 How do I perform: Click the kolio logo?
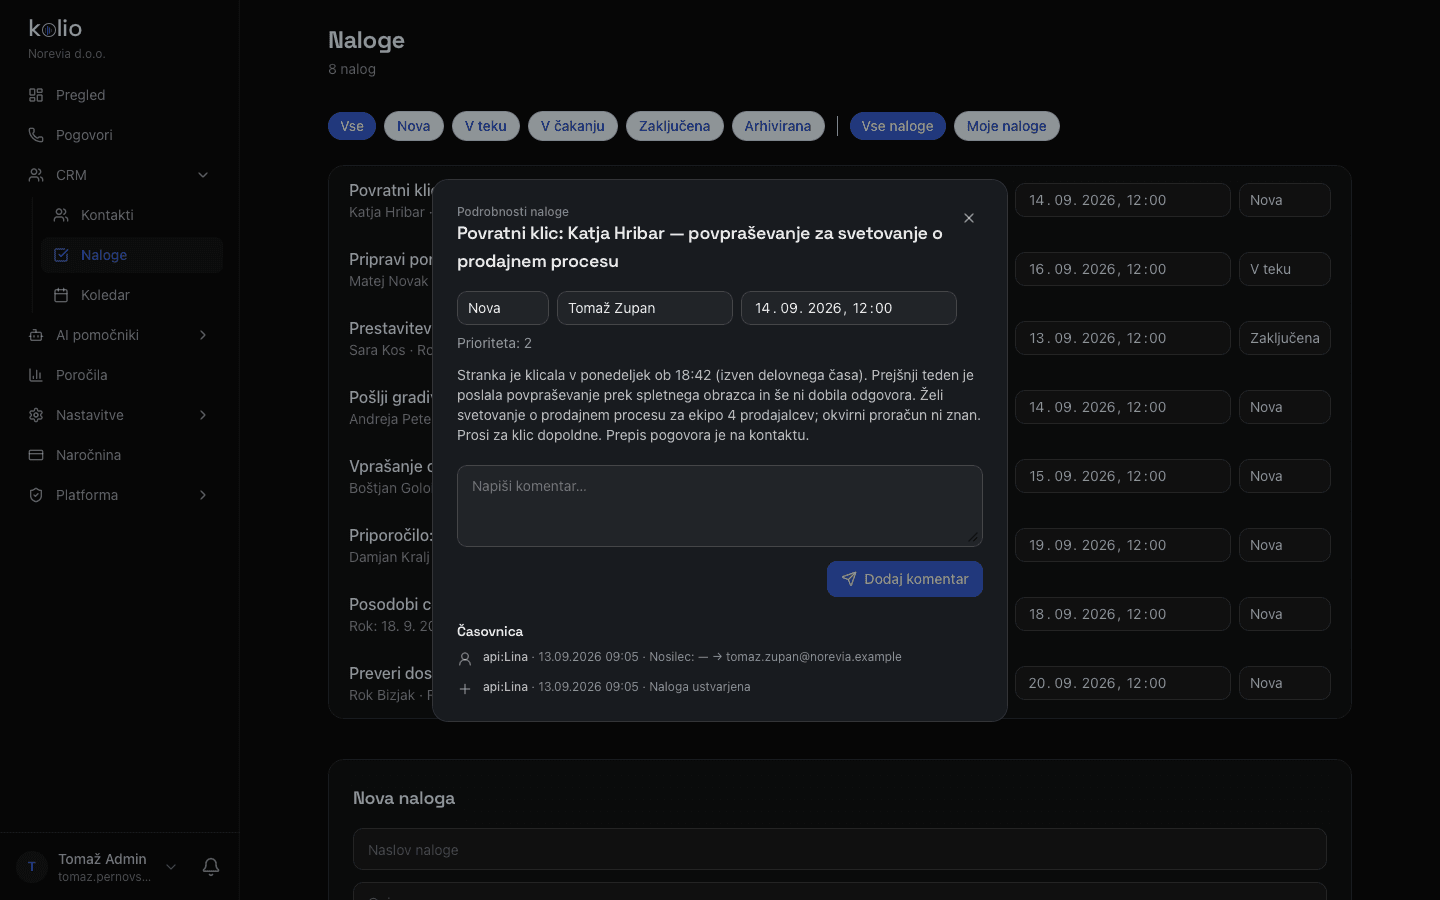click(x=55, y=28)
